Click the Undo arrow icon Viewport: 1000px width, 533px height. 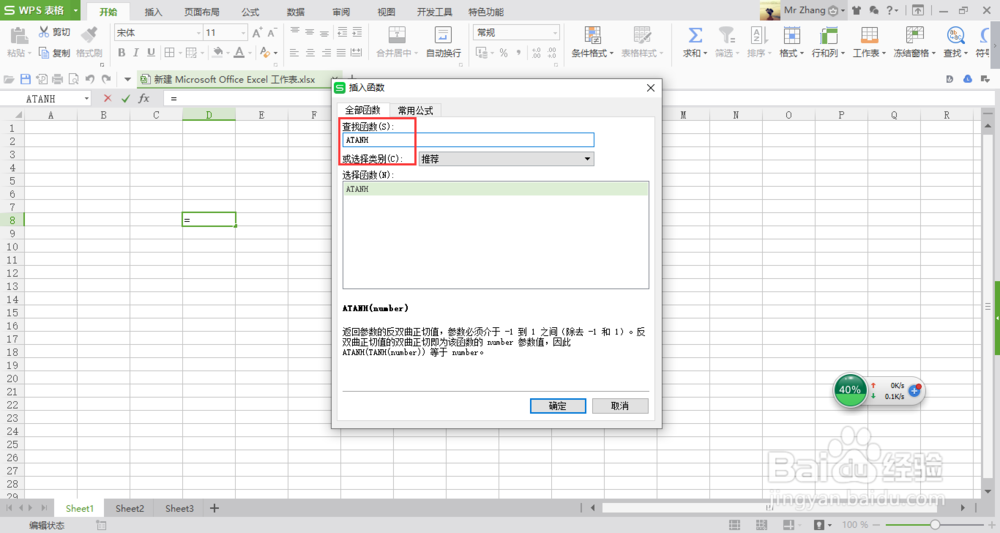(x=90, y=79)
